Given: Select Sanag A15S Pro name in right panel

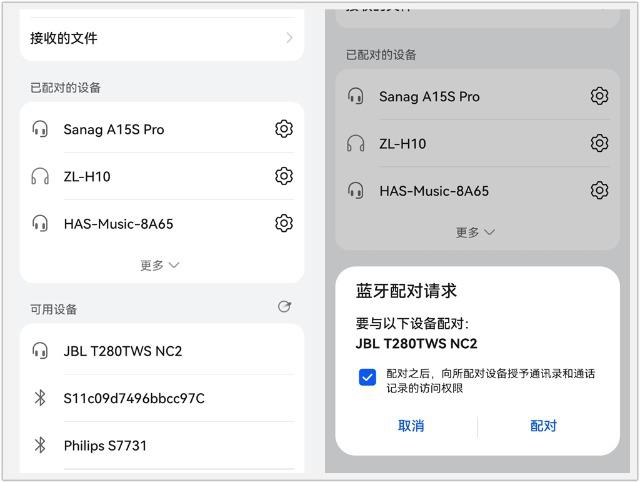Looking at the screenshot, I should coord(429,97).
